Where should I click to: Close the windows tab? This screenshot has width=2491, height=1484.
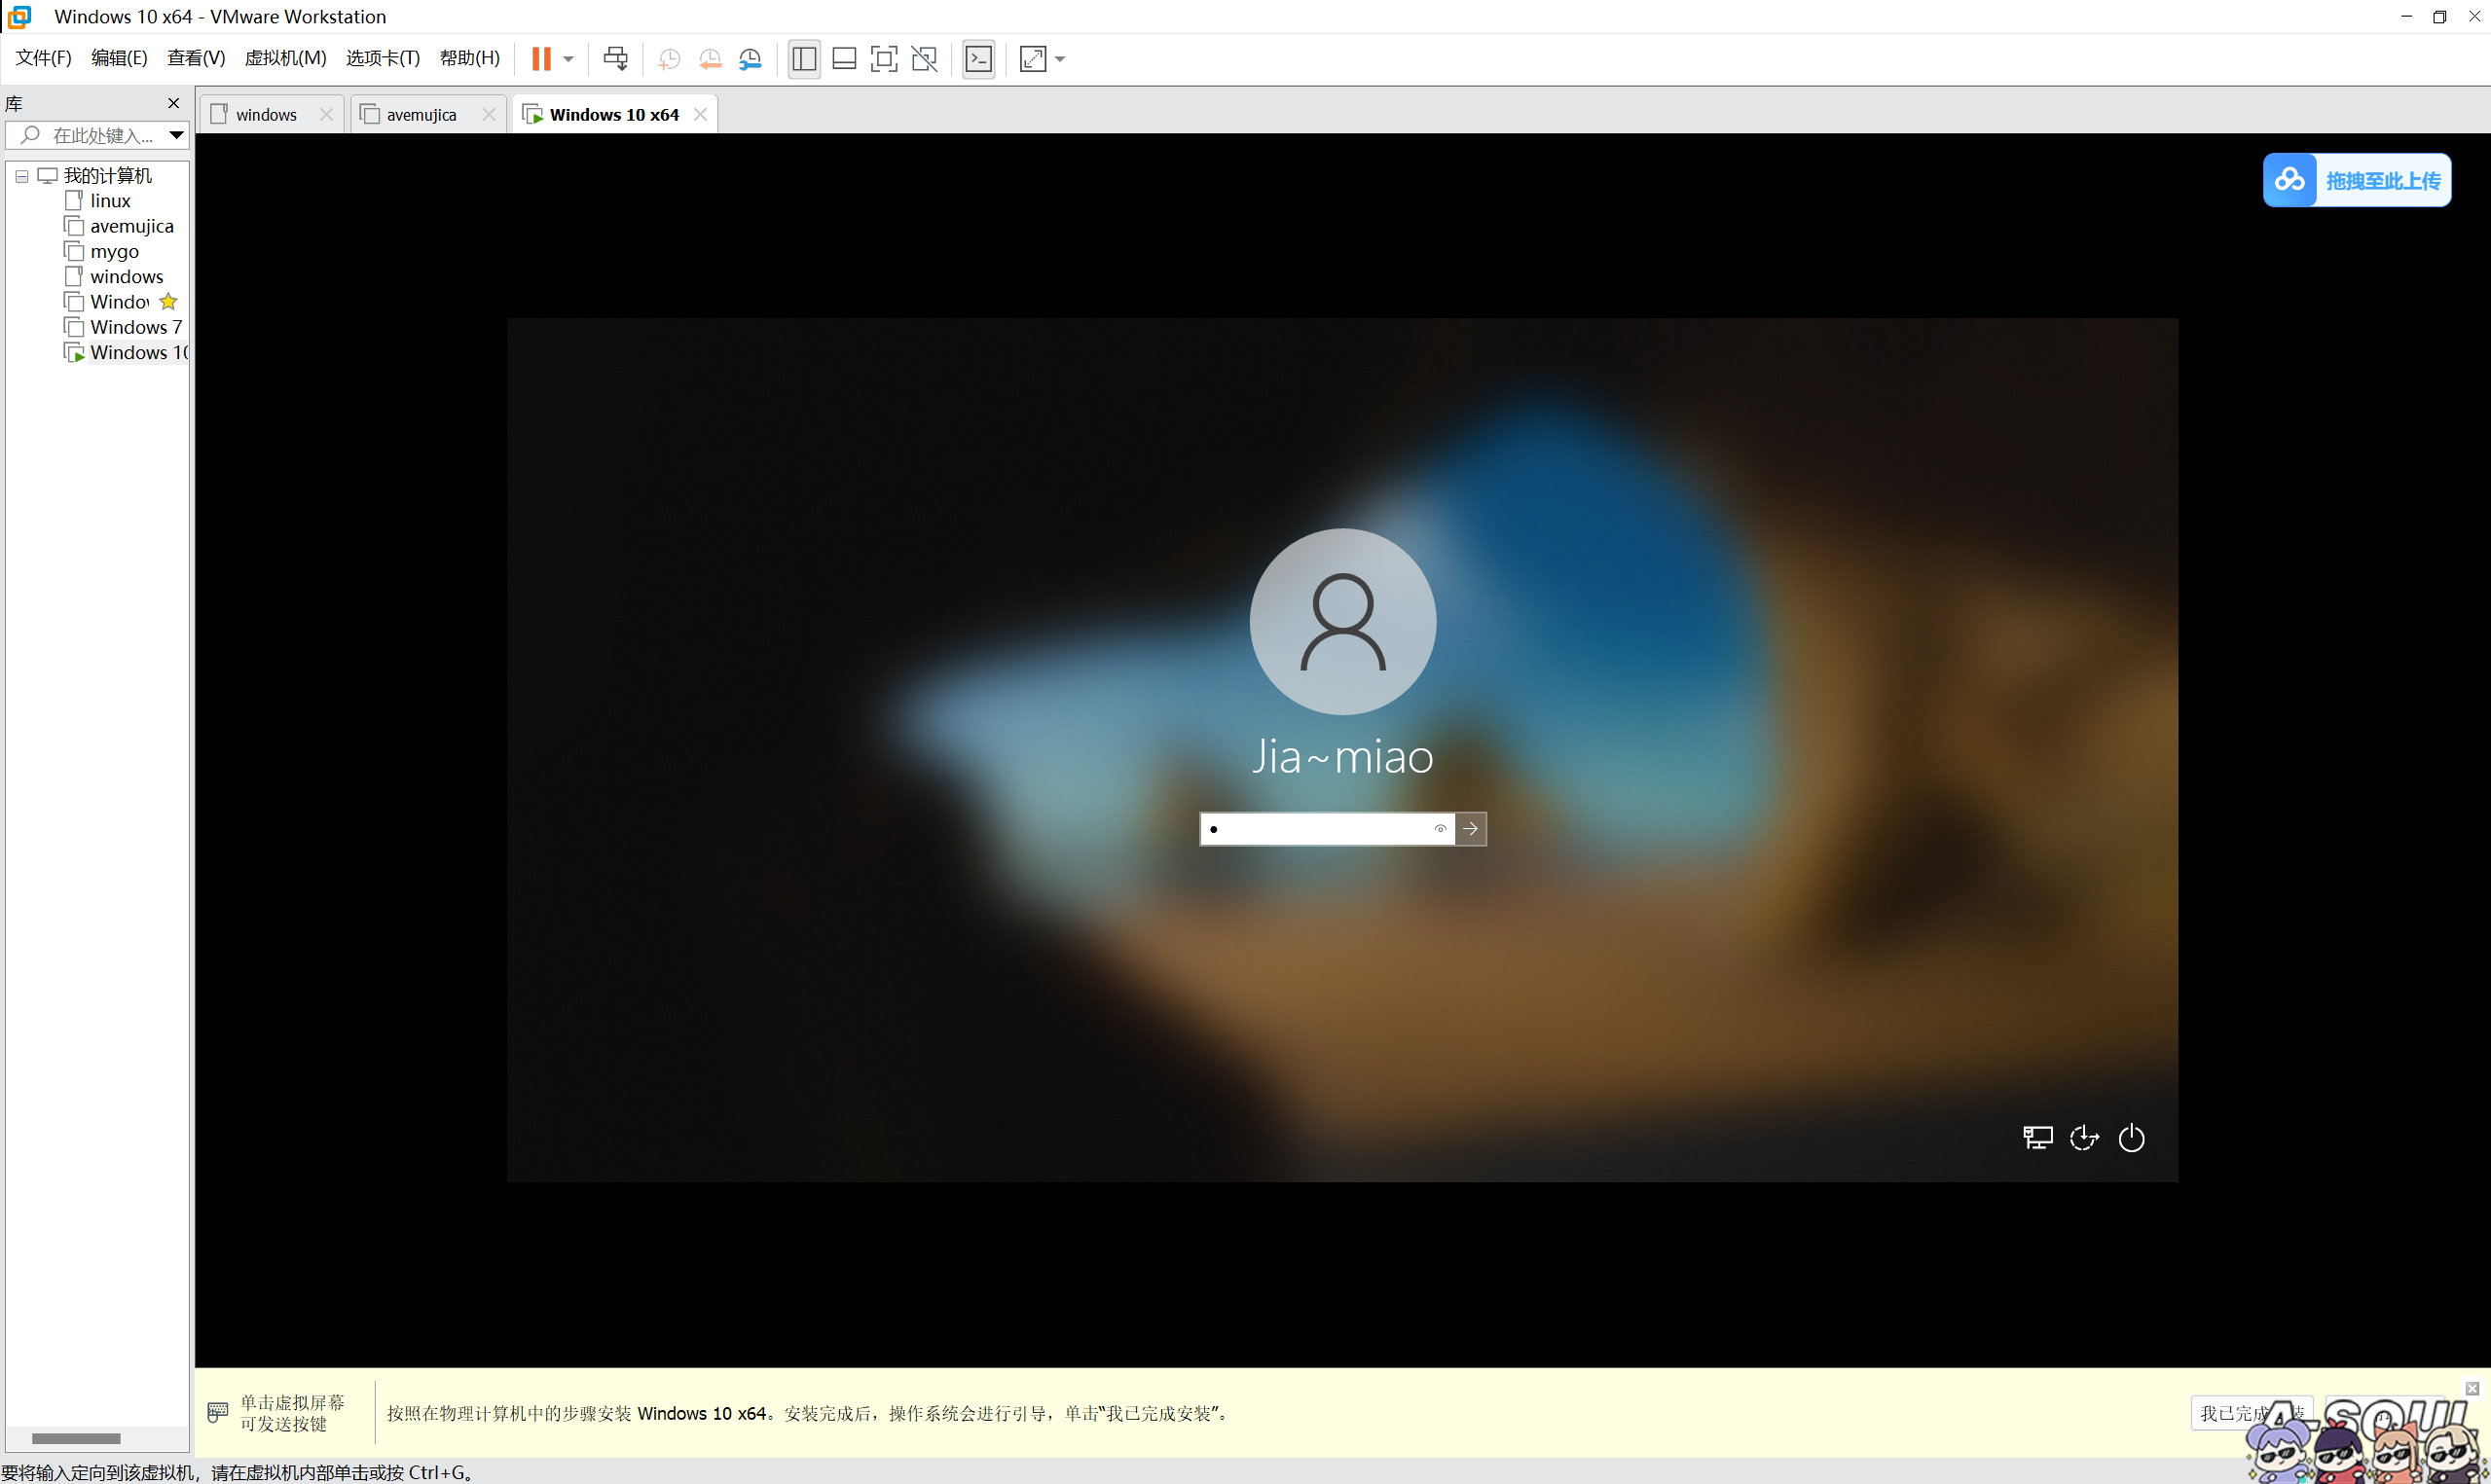[x=326, y=115]
